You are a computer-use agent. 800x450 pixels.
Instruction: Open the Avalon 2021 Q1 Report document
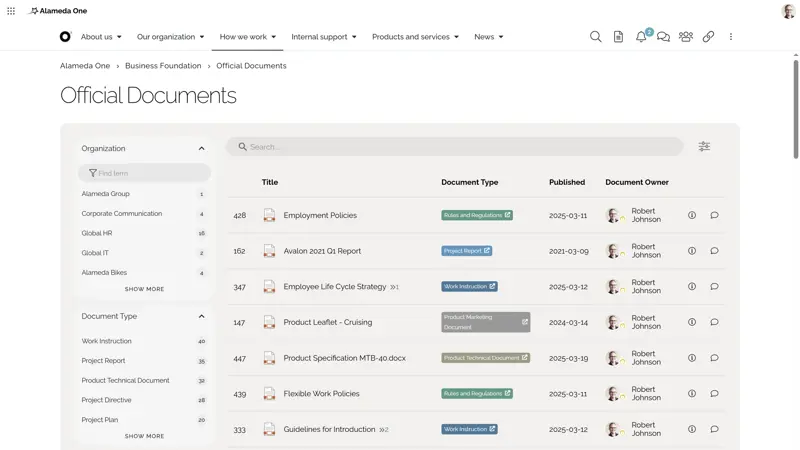[x=322, y=251]
